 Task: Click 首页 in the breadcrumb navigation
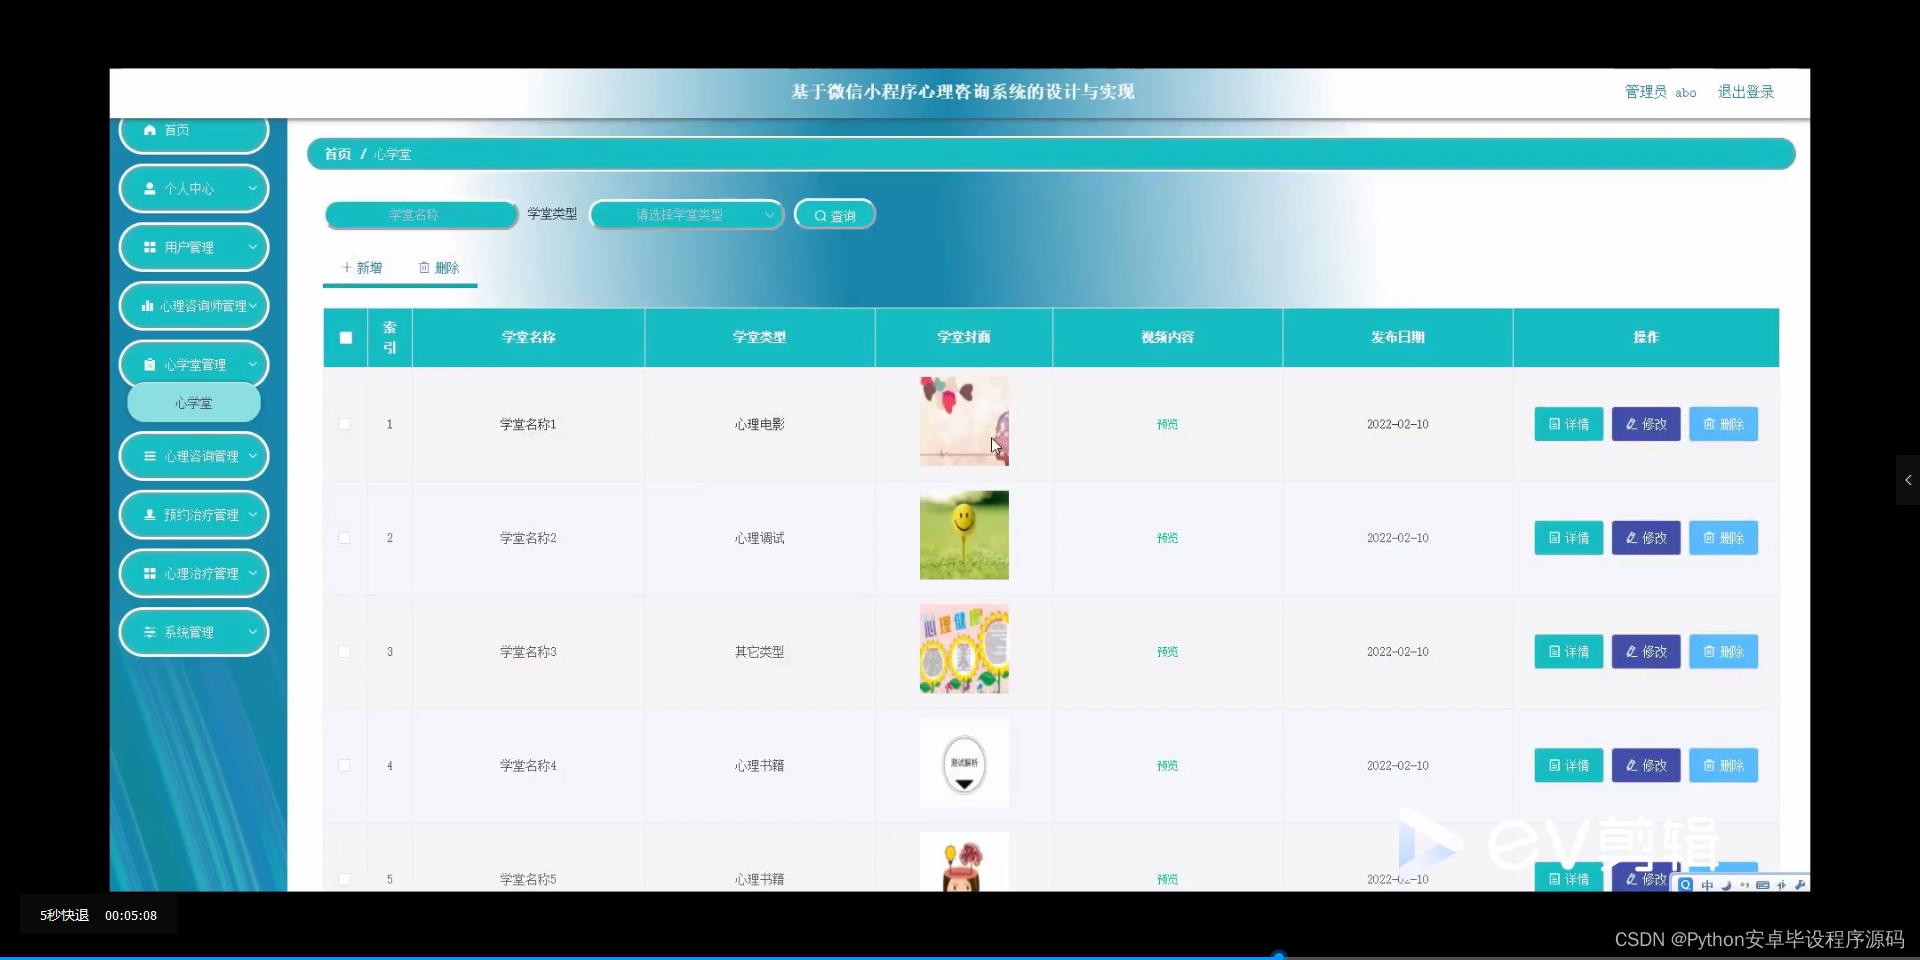click(x=337, y=153)
